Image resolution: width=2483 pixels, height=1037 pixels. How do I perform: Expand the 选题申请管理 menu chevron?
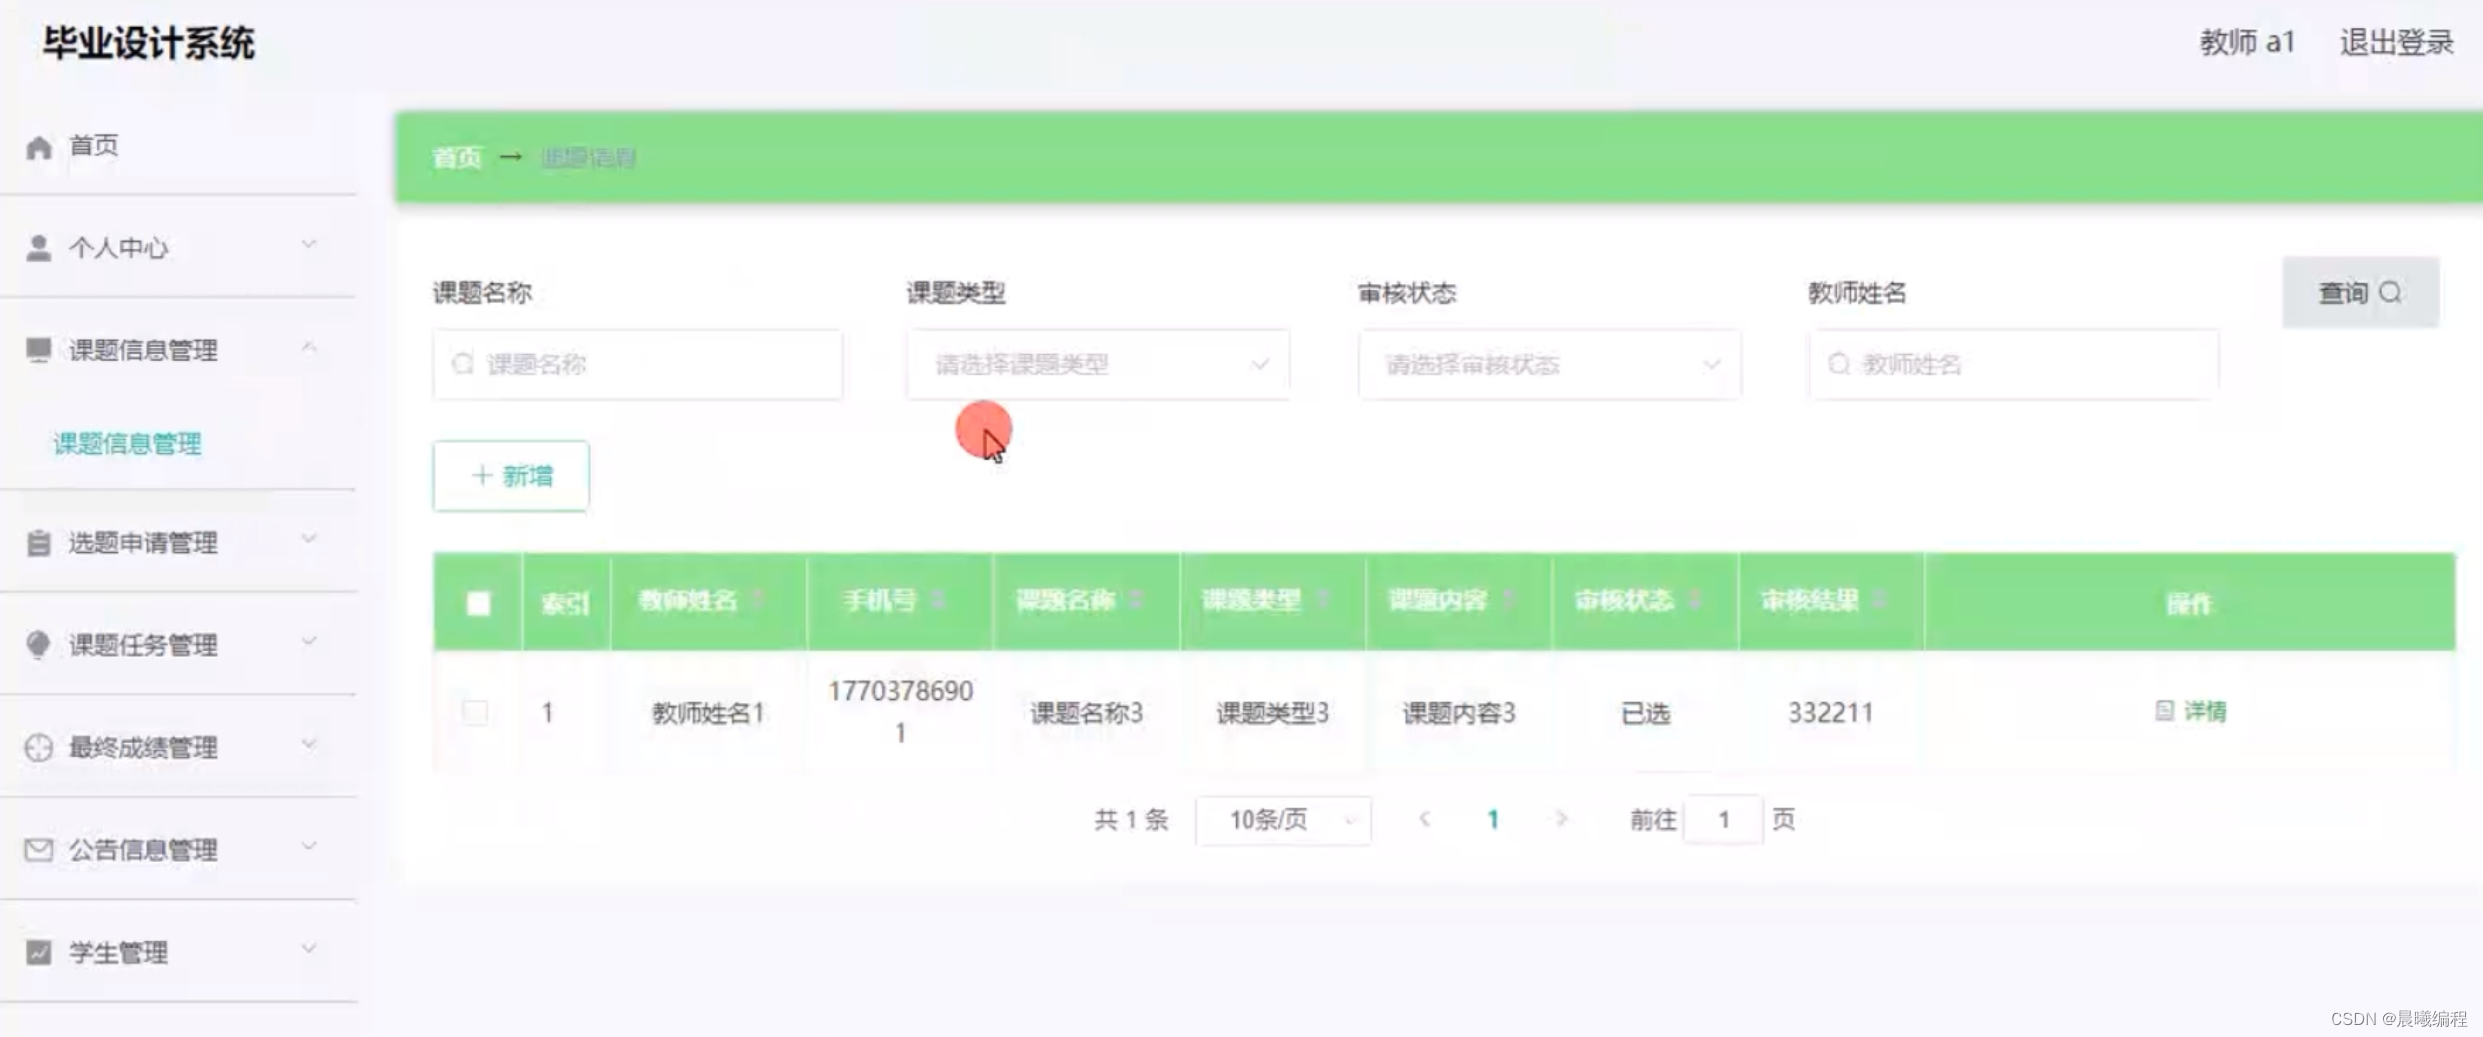pyautogui.click(x=309, y=539)
